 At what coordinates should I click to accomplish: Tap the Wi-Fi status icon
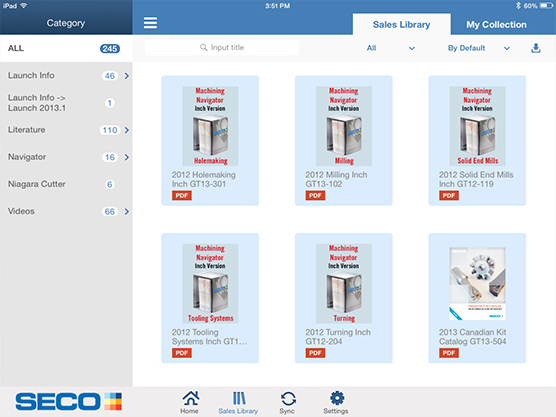pos(24,5)
